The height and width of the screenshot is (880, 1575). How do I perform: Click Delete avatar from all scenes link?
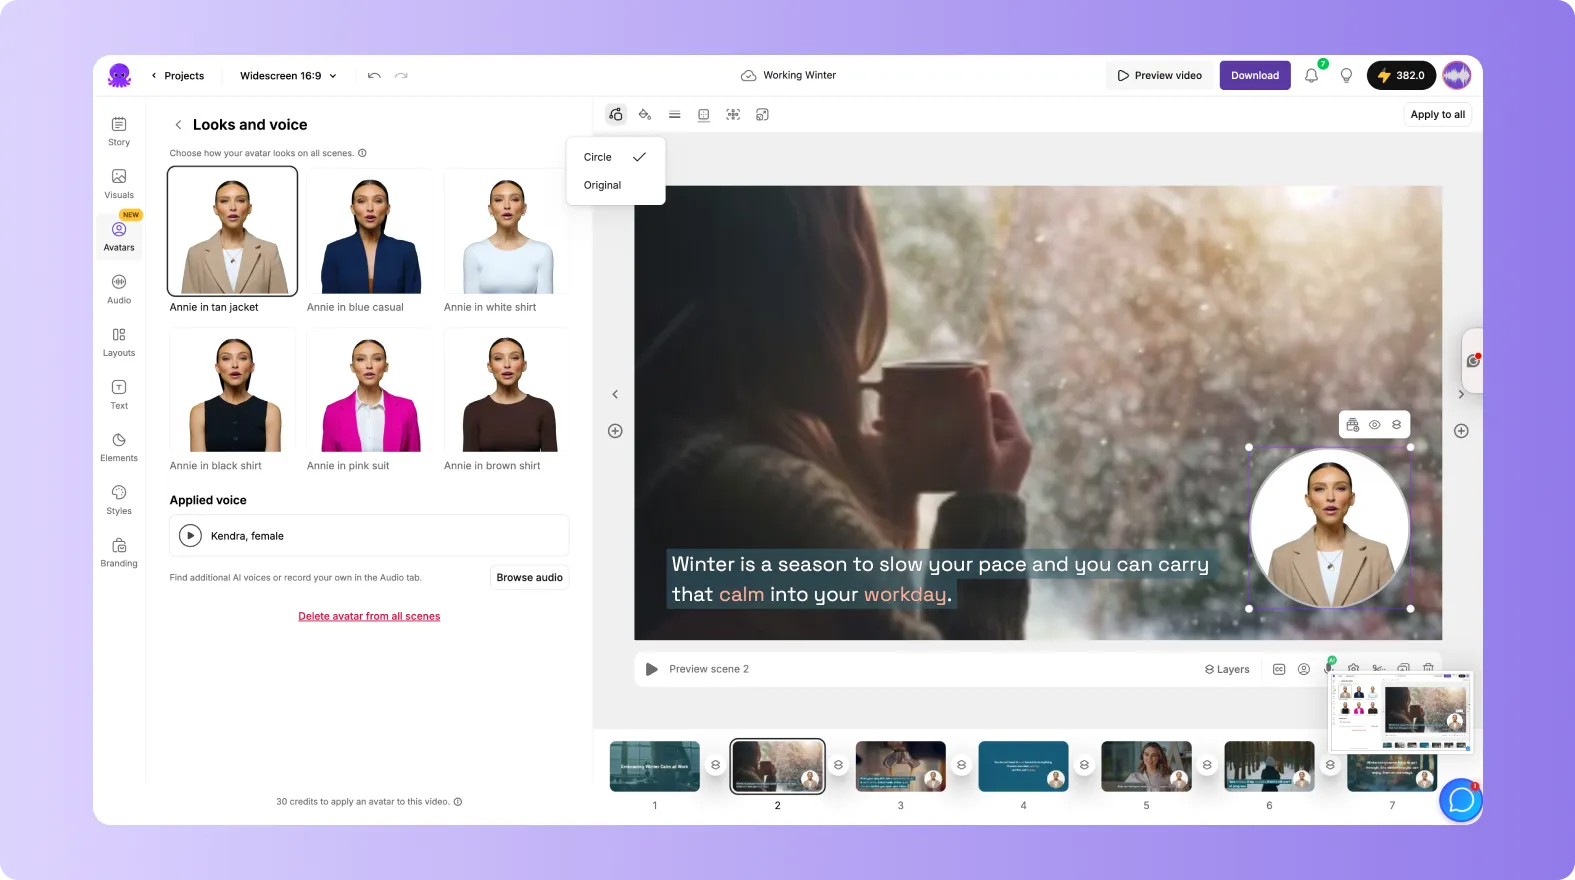point(369,616)
